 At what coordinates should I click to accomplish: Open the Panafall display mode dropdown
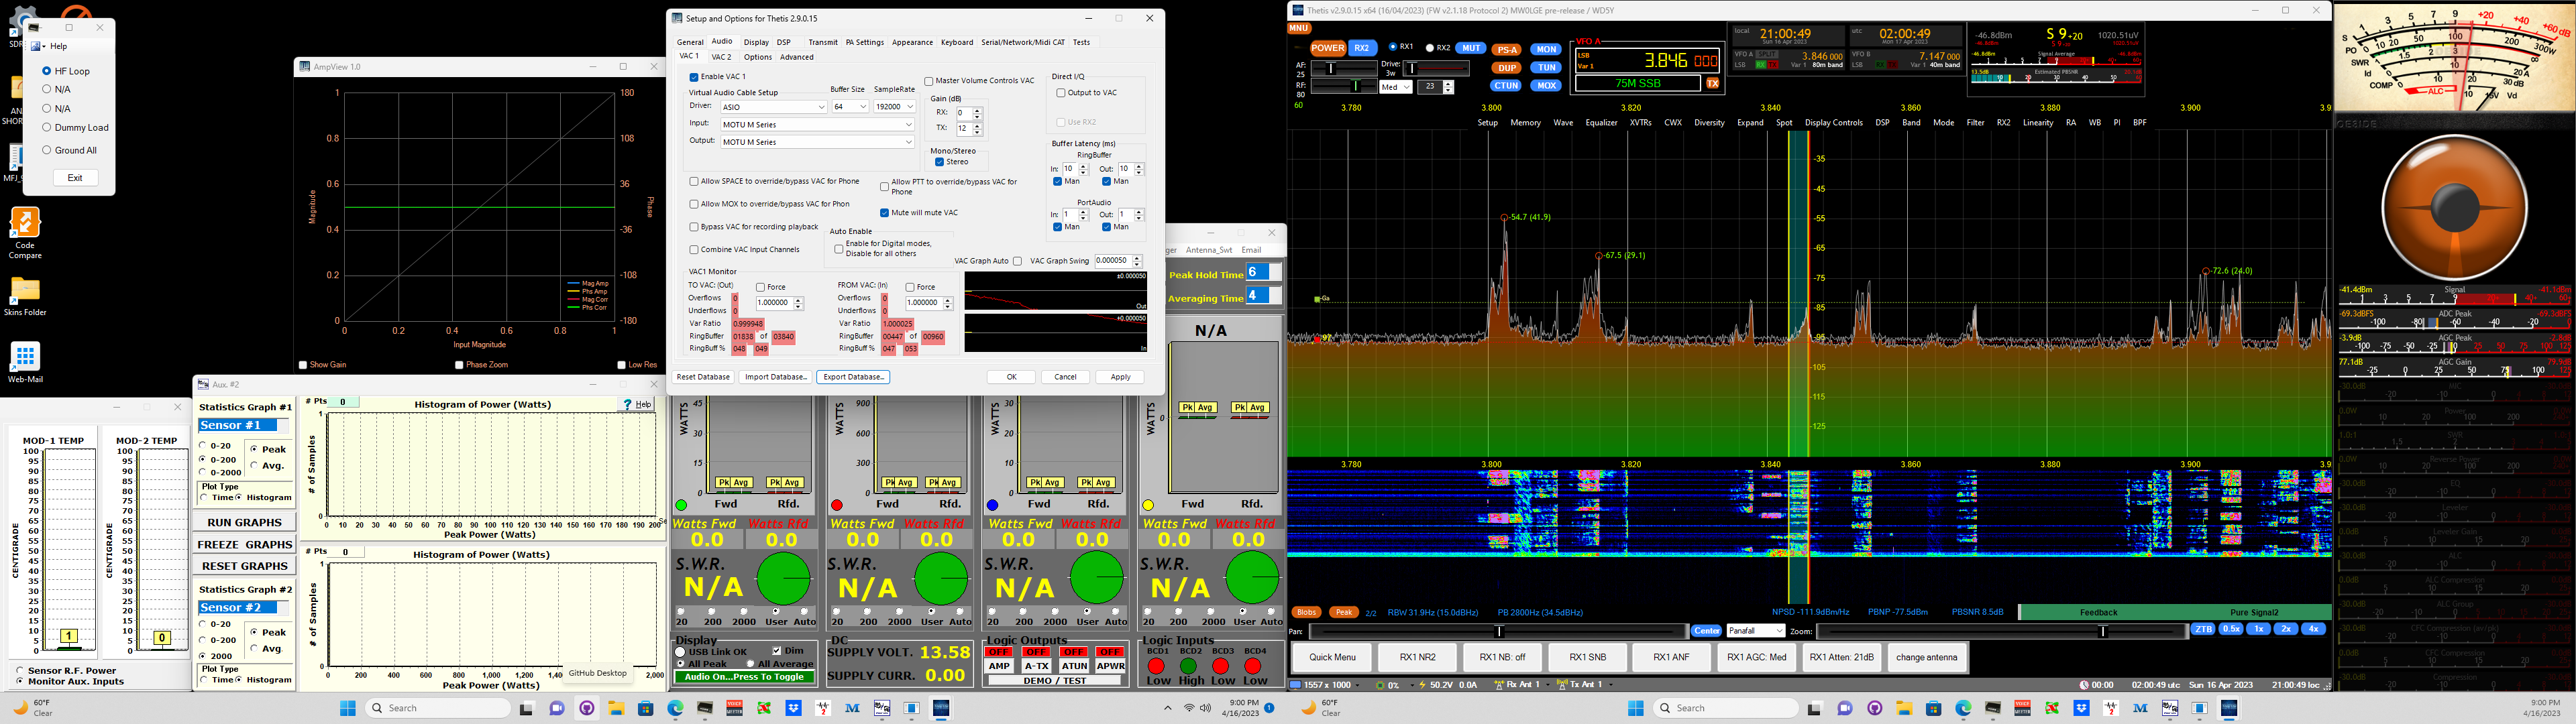(x=1755, y=631)
